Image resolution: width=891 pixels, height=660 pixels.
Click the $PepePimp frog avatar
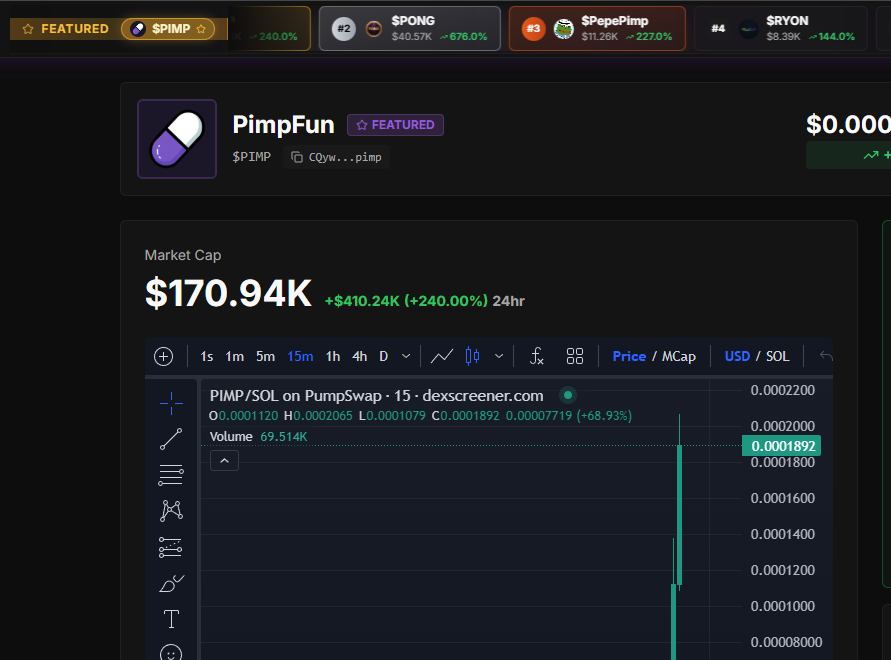pos(564,28)
